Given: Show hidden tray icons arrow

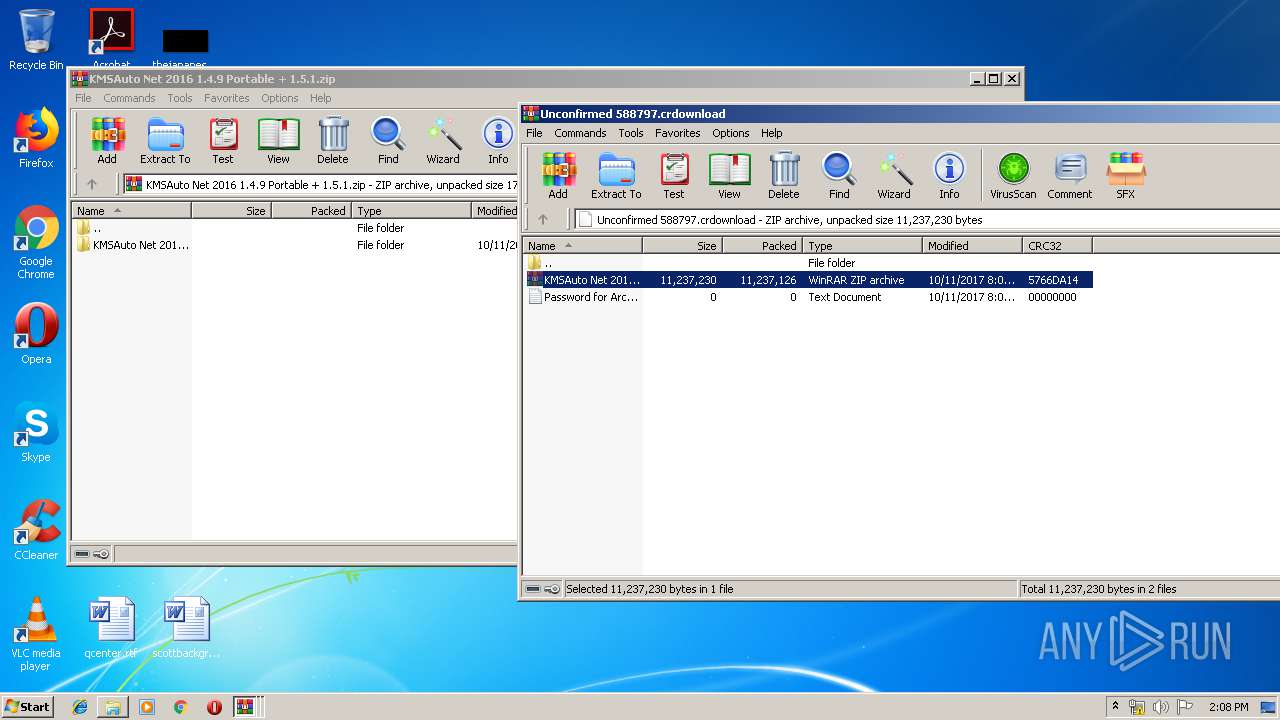Looking at the screenshot, I should (x=1115, y=707).
